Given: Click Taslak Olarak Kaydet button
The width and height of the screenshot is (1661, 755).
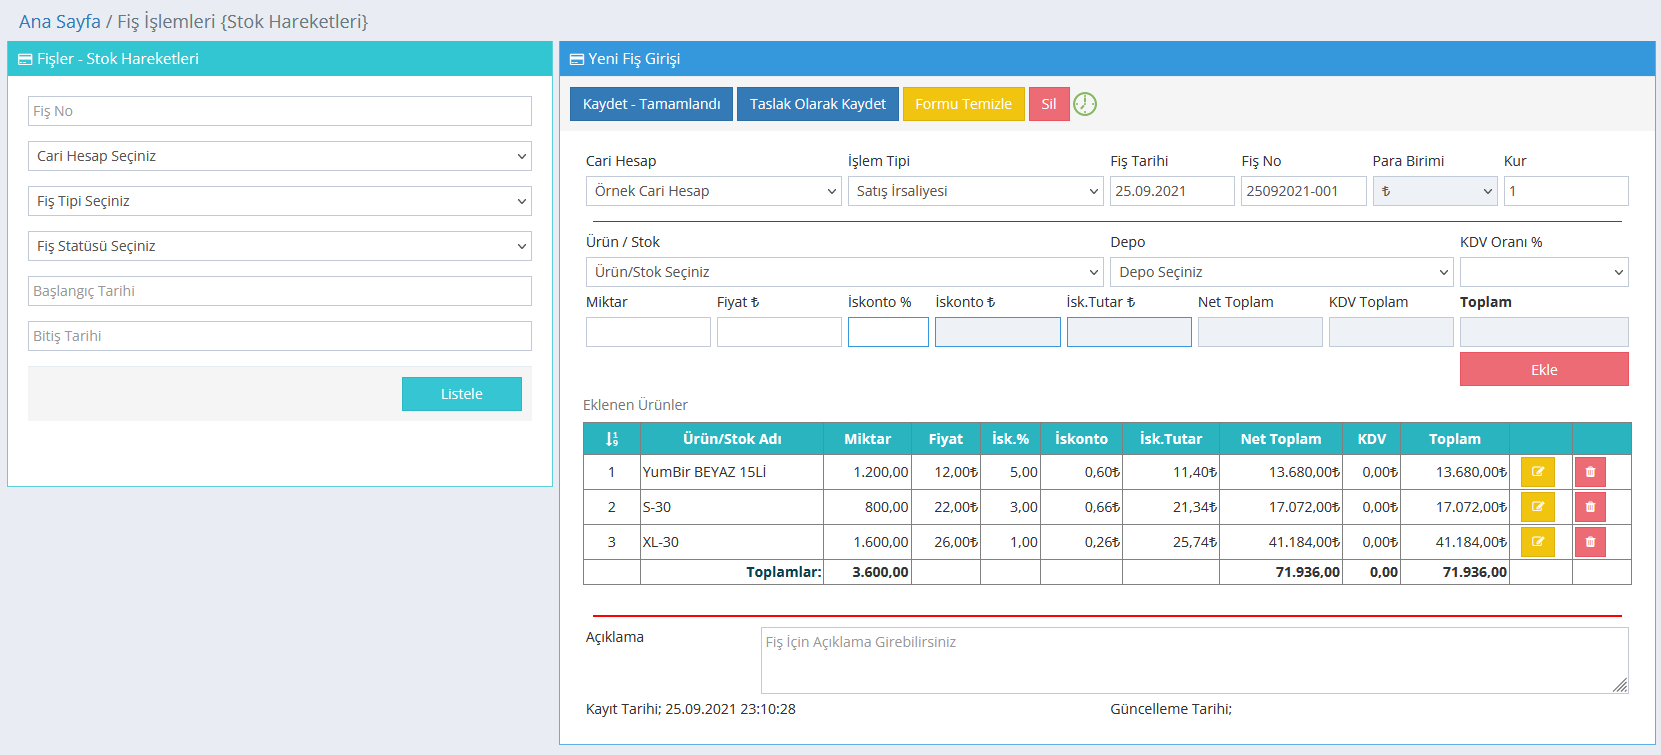Looking at the screenshot, I should point(818,104).
